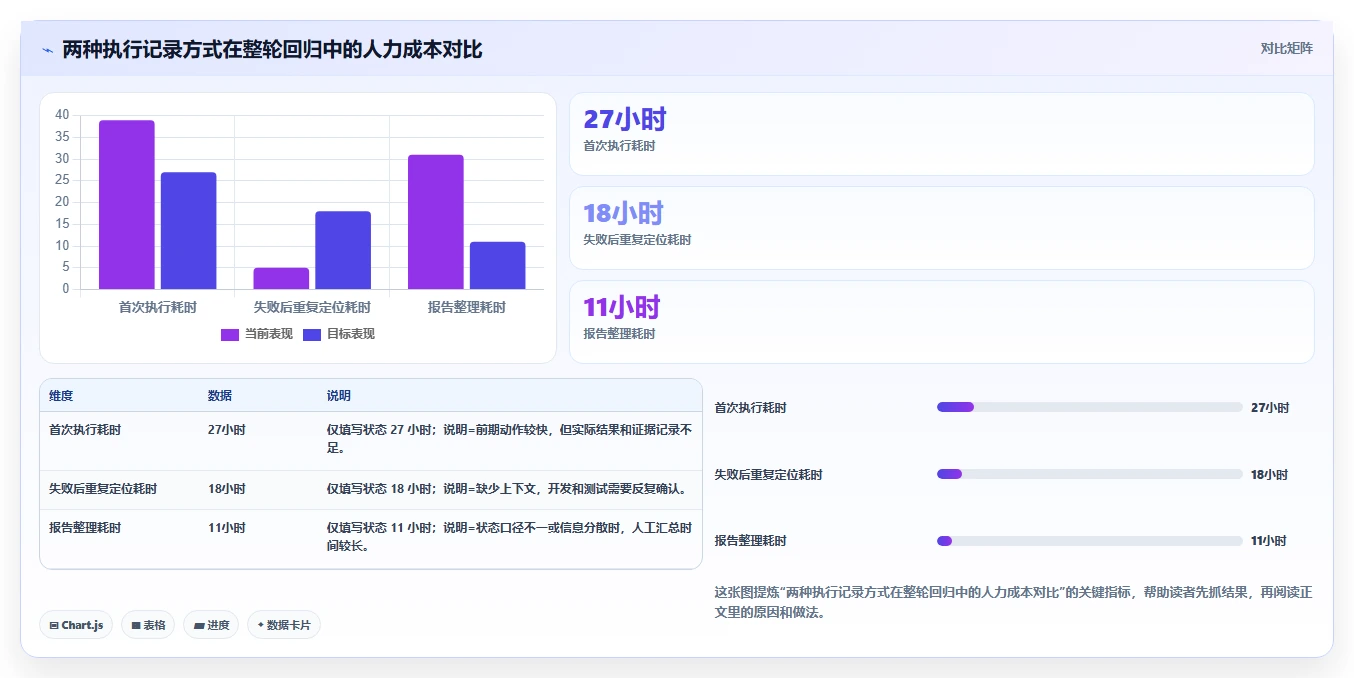The image size is (1354, 678).
Task: Click the lightning icon beside the title
Action: (x=47, y=49)
